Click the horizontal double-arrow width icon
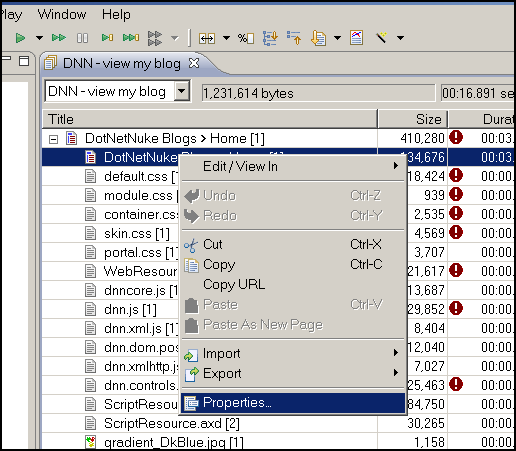 [207, 38]
